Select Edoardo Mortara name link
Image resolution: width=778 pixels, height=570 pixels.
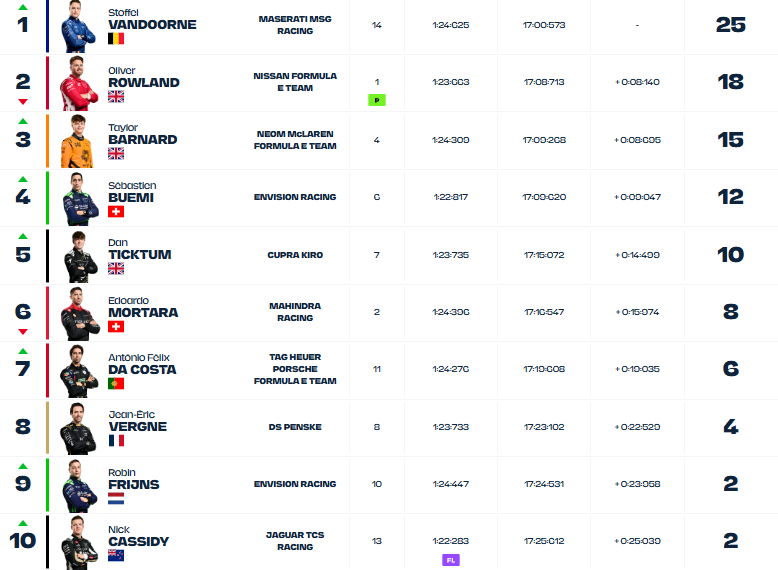click(143, 307)
